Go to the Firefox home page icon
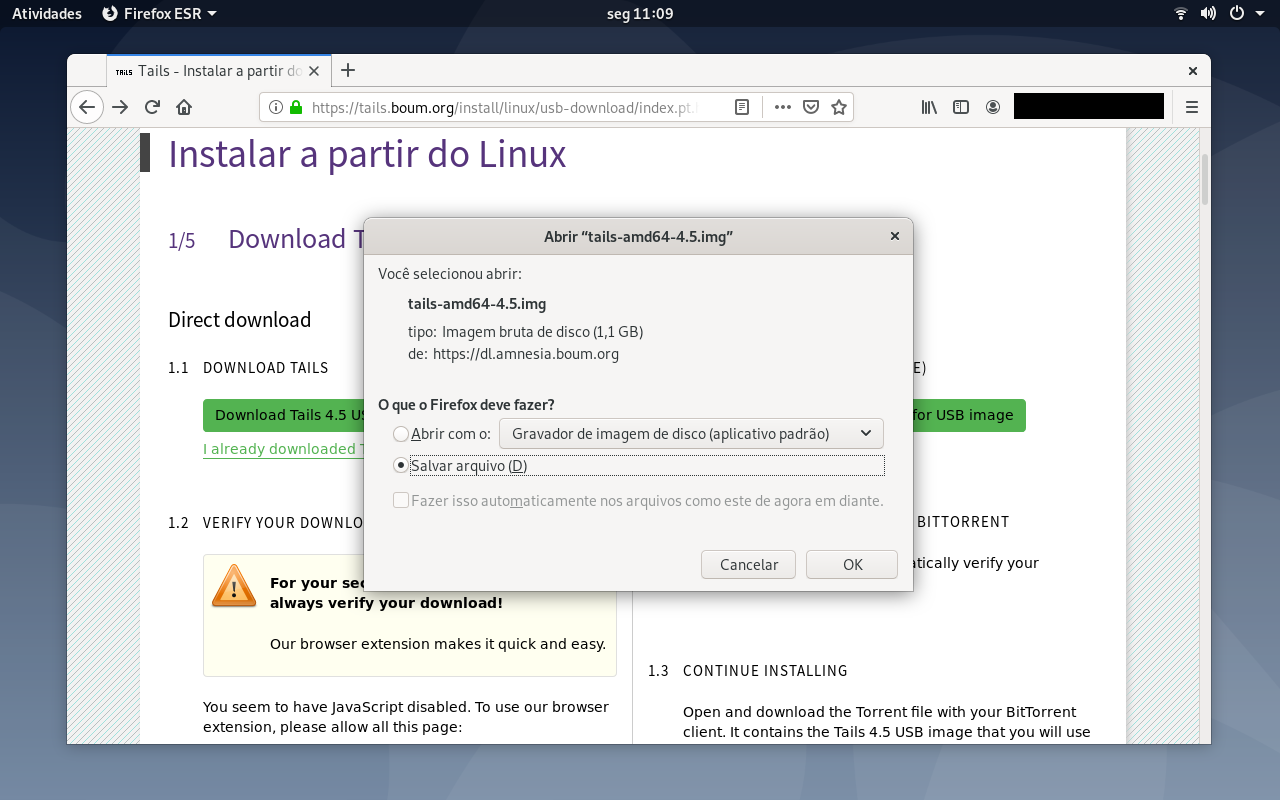The height and width of the screenshot is (800, 1280). (x=184, y=107)
